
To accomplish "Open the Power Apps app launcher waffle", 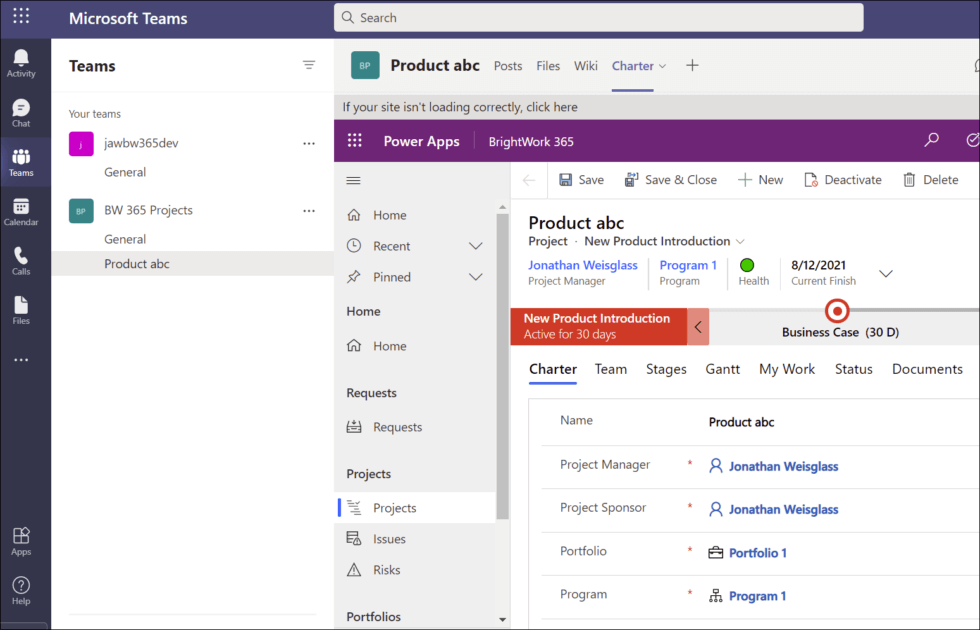I will (x=354, y=141).
